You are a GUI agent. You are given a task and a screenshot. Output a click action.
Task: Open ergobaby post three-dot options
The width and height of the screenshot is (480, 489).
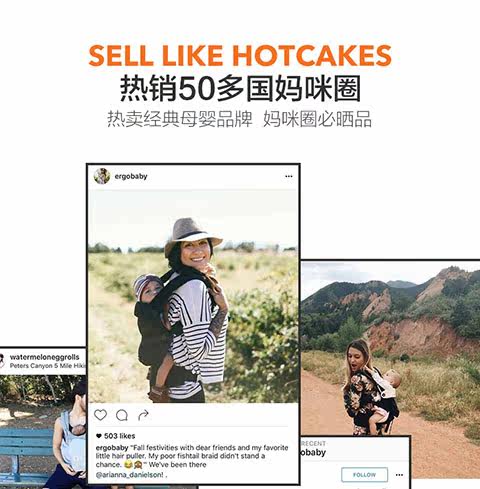point(289,176)
